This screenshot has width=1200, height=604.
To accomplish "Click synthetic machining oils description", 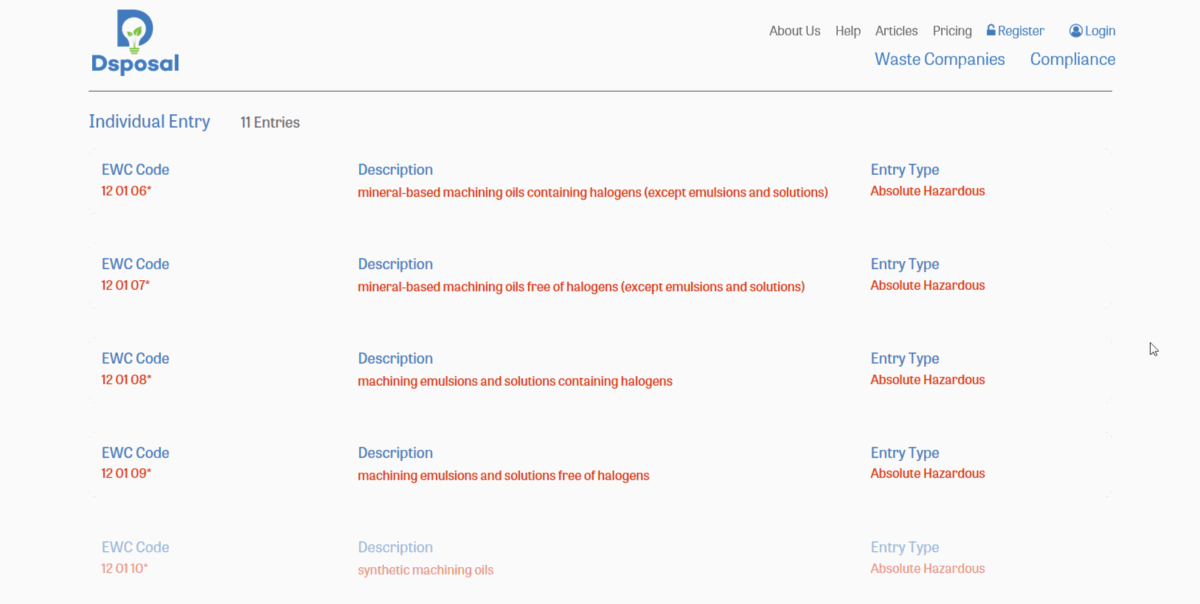I will 425,570.
